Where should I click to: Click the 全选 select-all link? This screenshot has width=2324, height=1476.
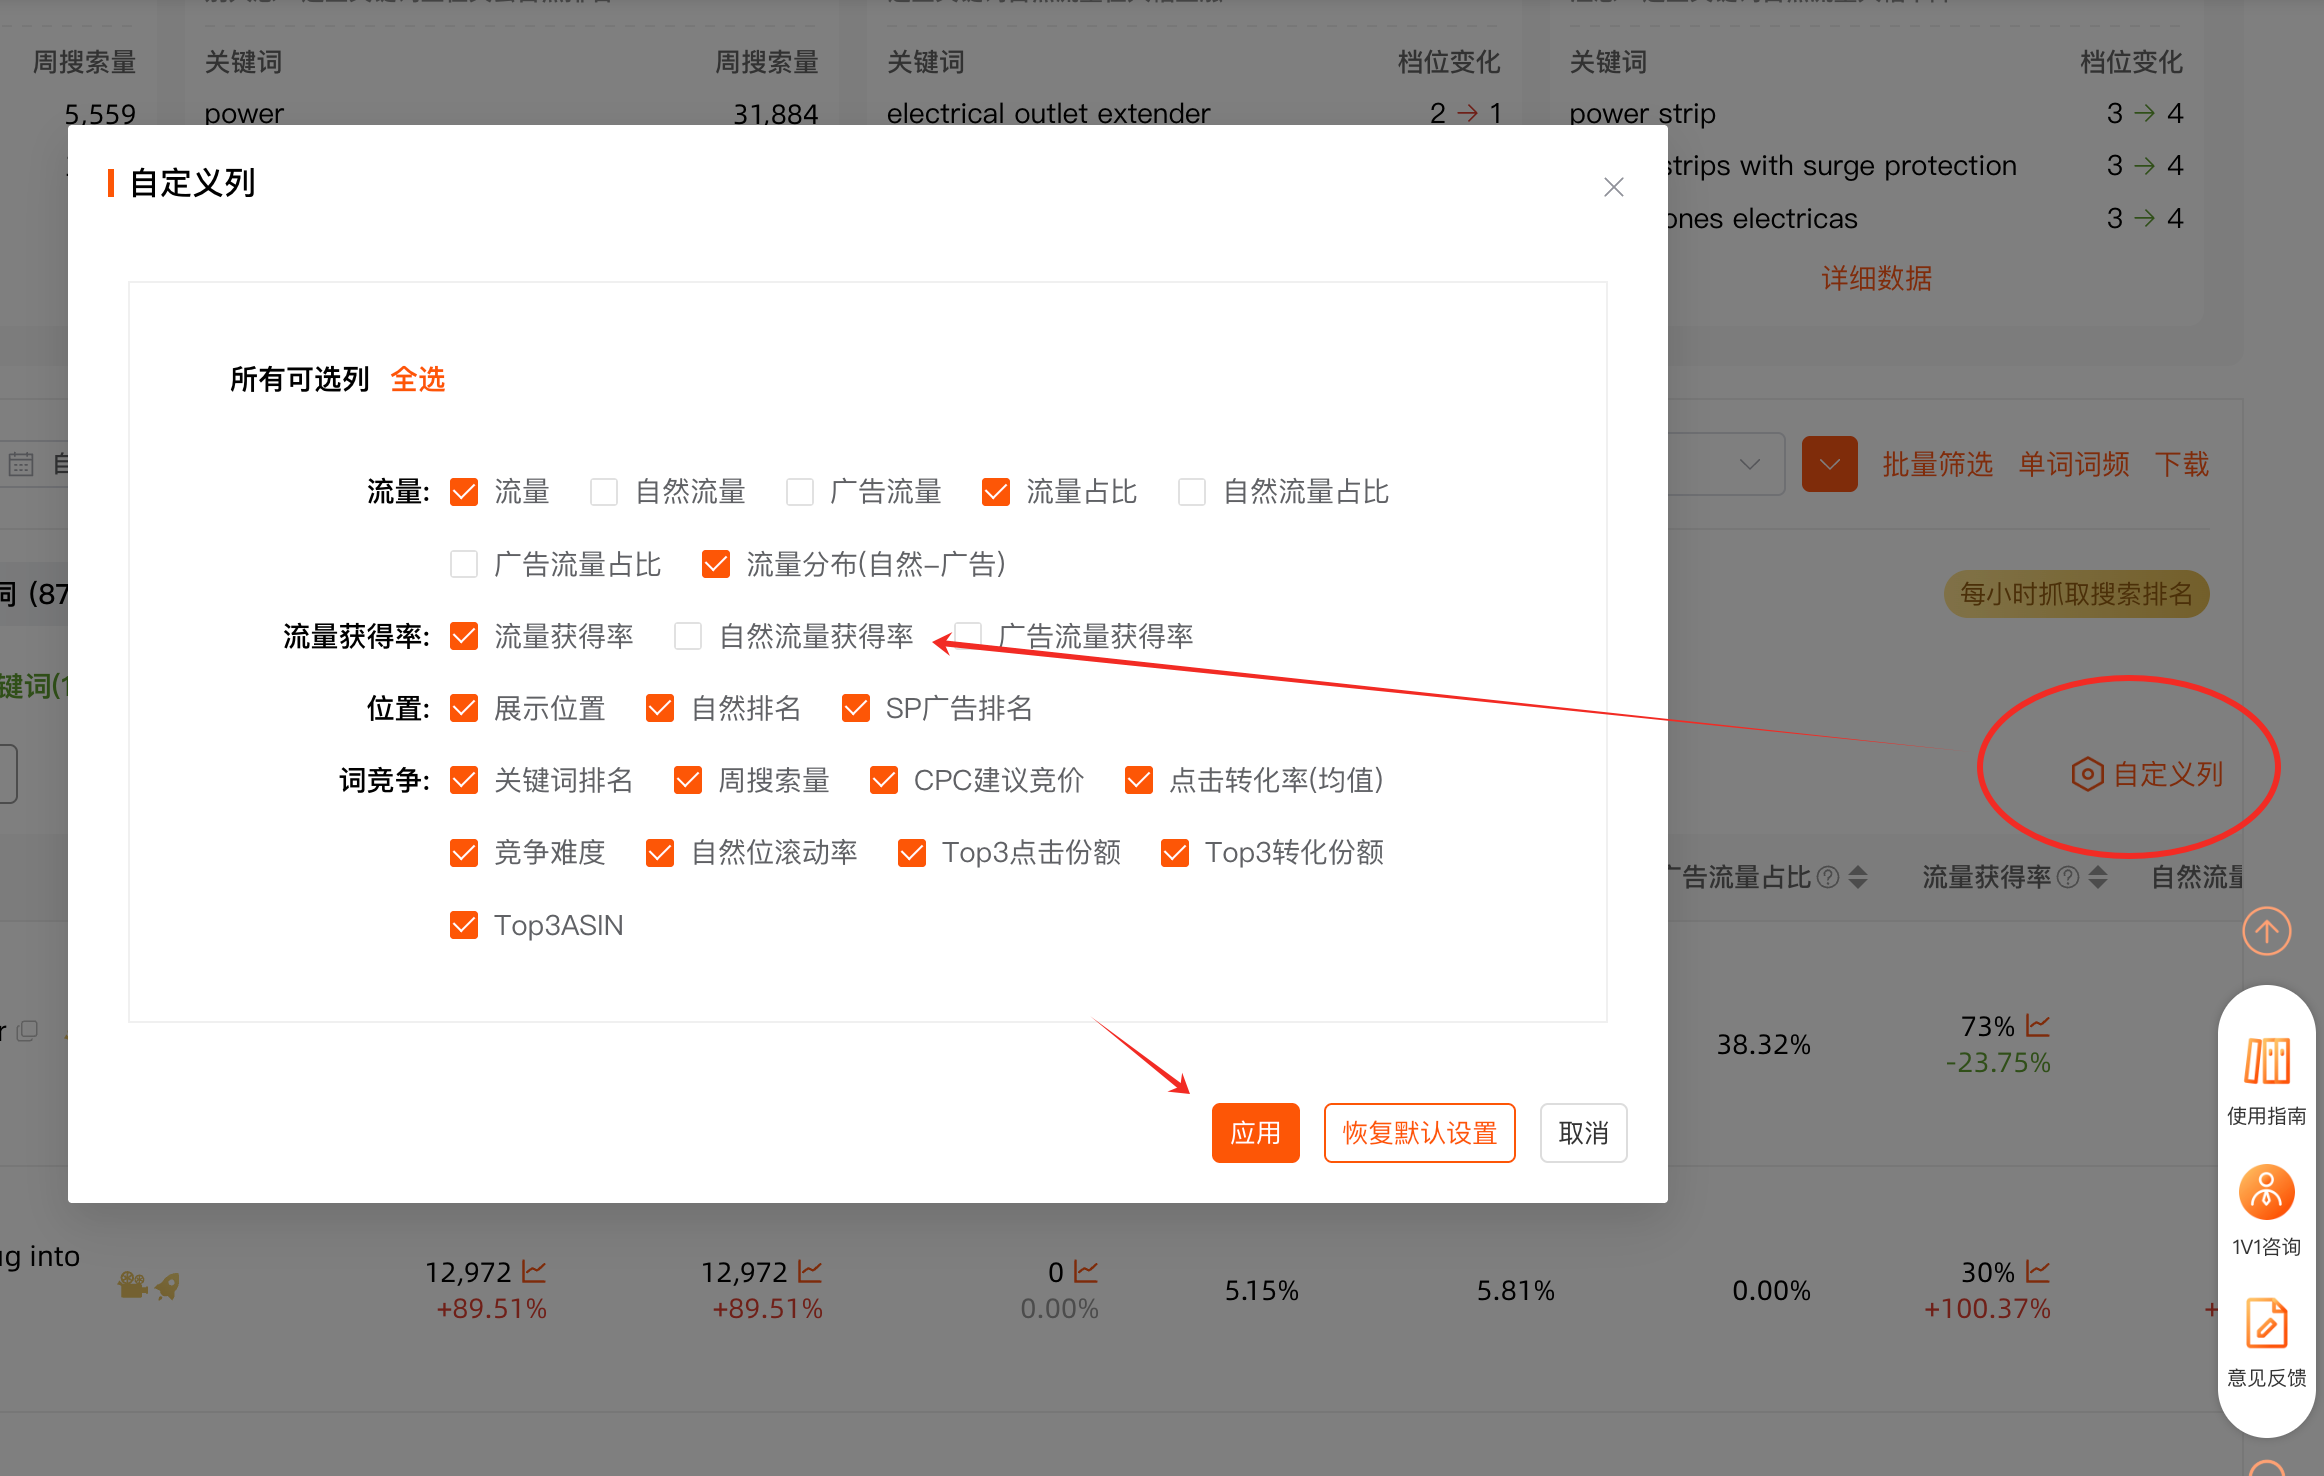coord(417,379)
